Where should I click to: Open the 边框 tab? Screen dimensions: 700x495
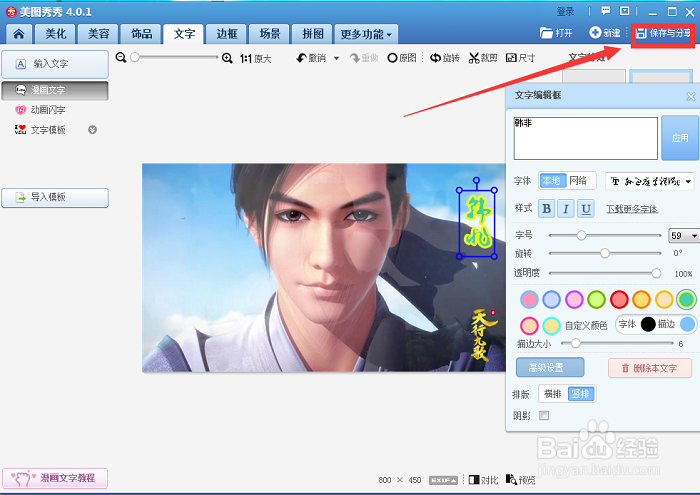click(x=227, y=34)
